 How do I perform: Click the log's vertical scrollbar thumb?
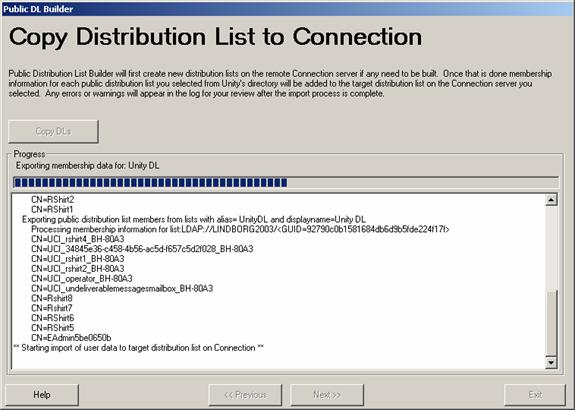pyautogui.click(x=551, y=323)
